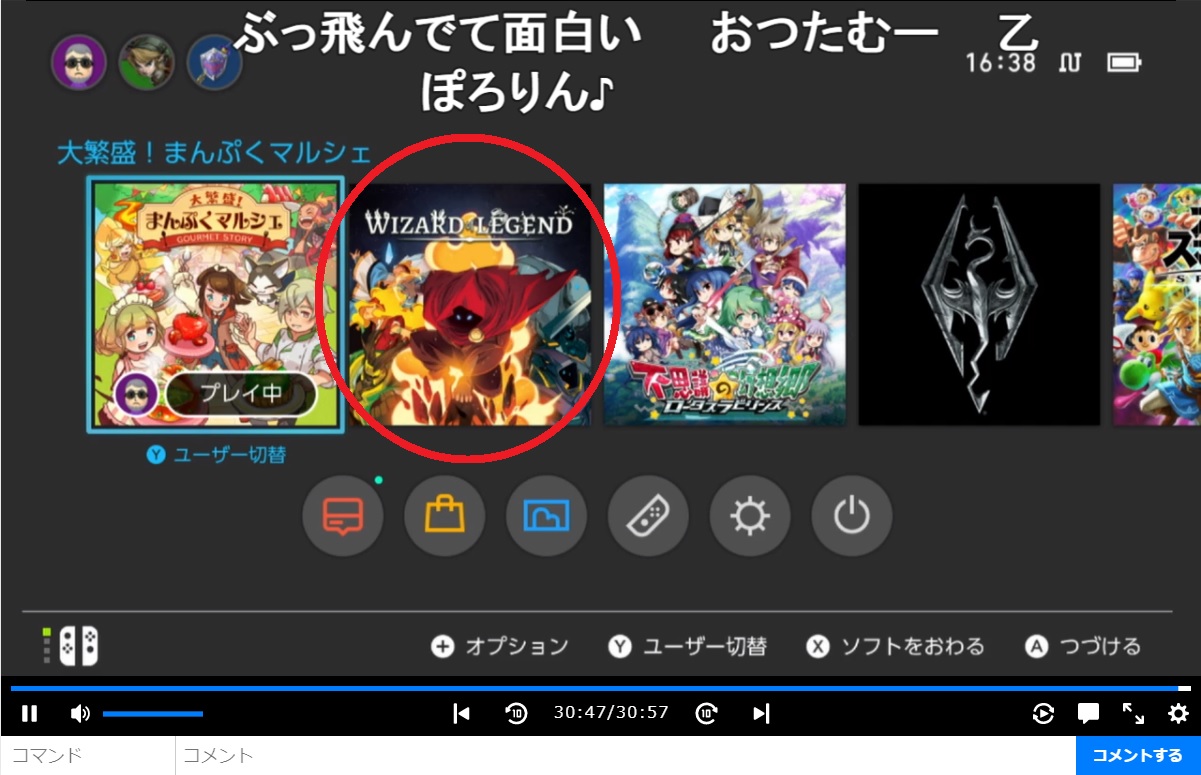Click the ソフトをおわる hint
1201x775 pixels.
pos(895,646)
